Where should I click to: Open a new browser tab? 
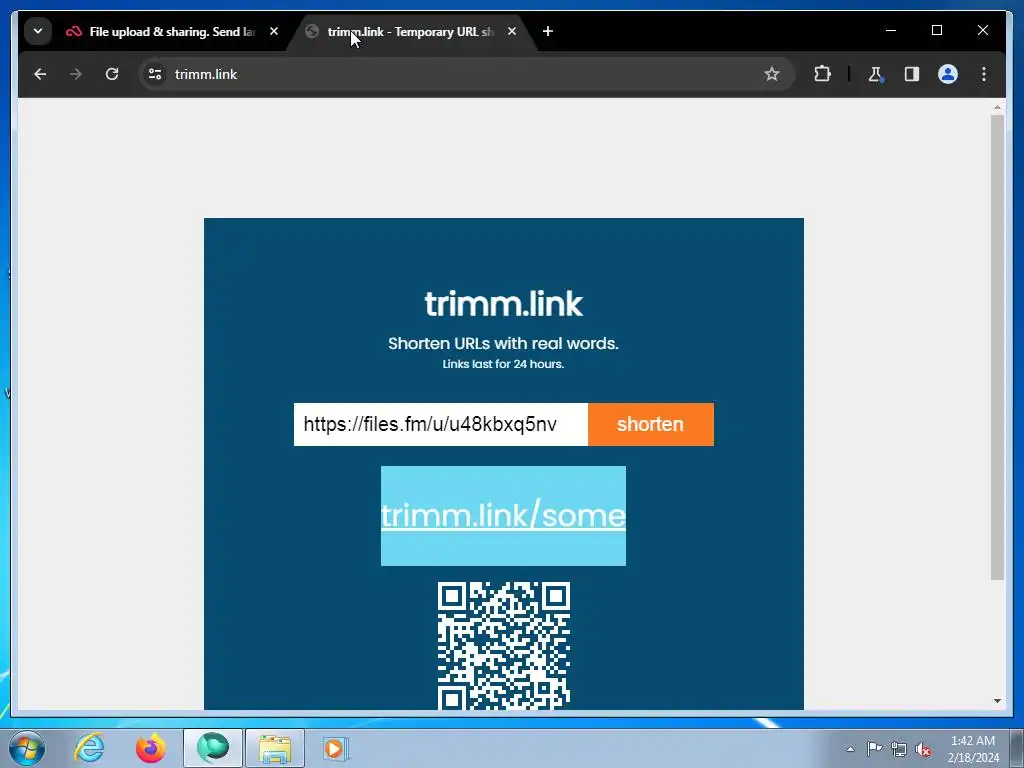pos(548,31)
